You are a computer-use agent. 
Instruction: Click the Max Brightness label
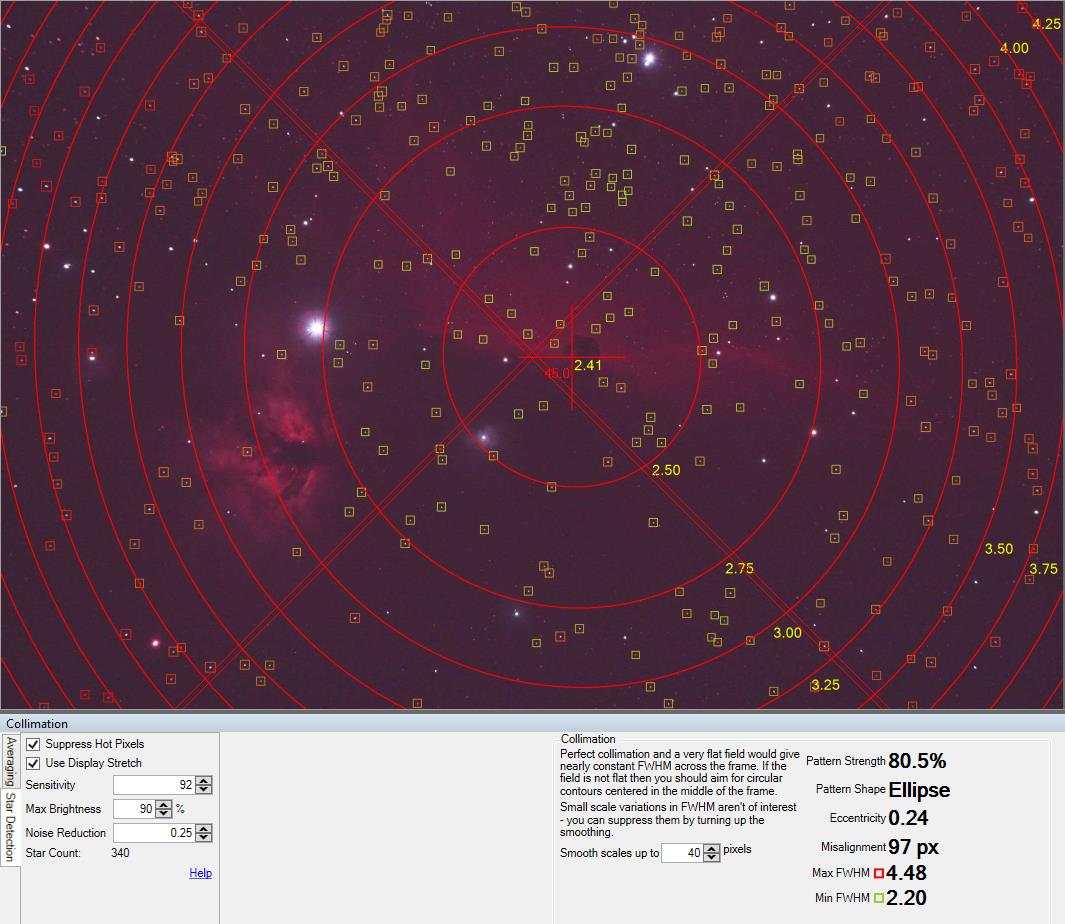point(63,808)
